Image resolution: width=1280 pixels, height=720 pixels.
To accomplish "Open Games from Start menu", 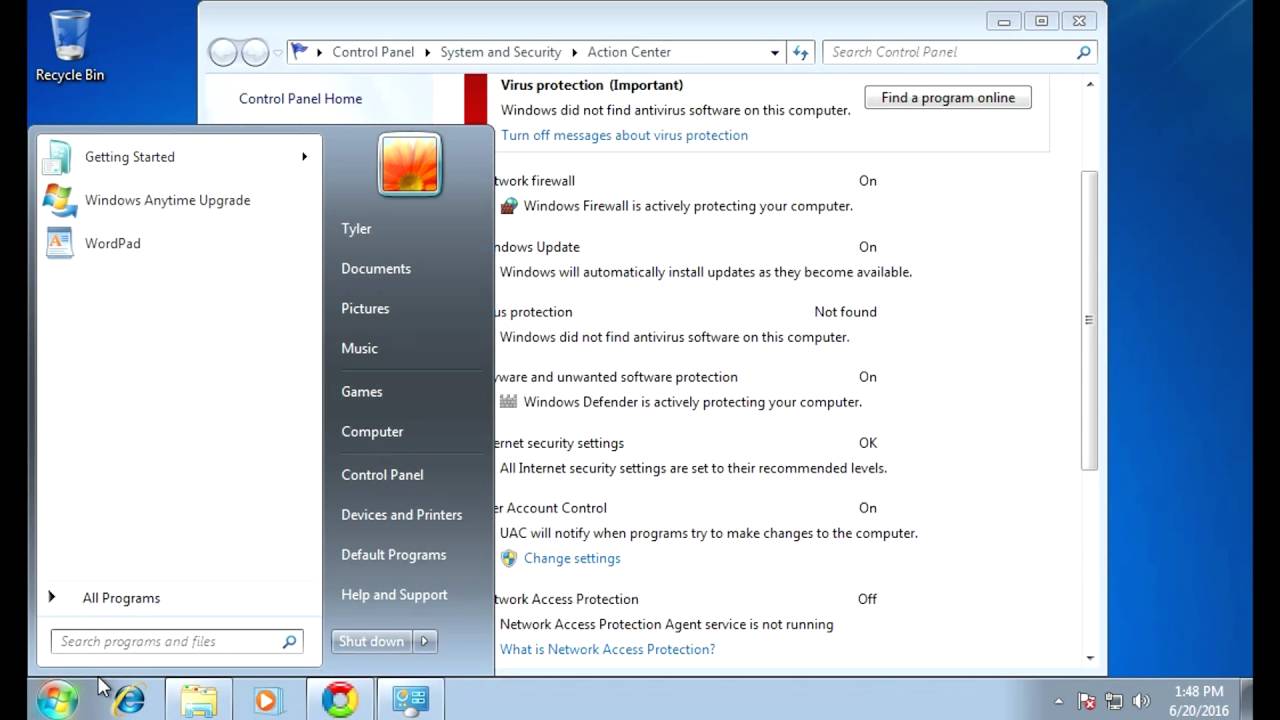I will 362,392.
